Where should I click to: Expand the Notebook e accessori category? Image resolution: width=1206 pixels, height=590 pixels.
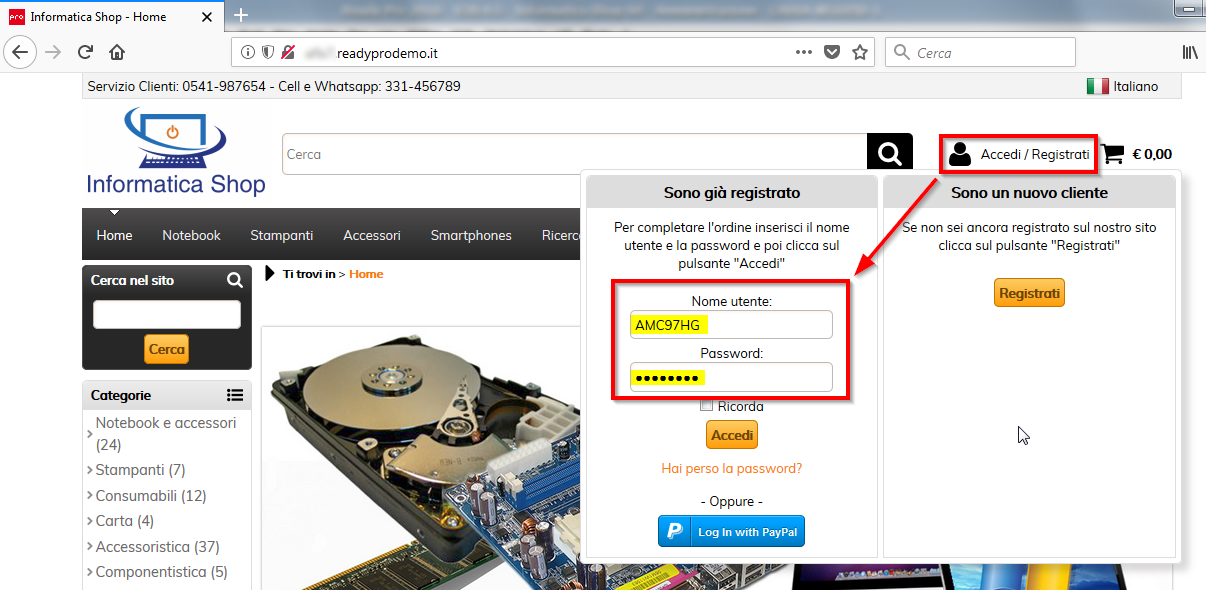(x=165, y=423)
